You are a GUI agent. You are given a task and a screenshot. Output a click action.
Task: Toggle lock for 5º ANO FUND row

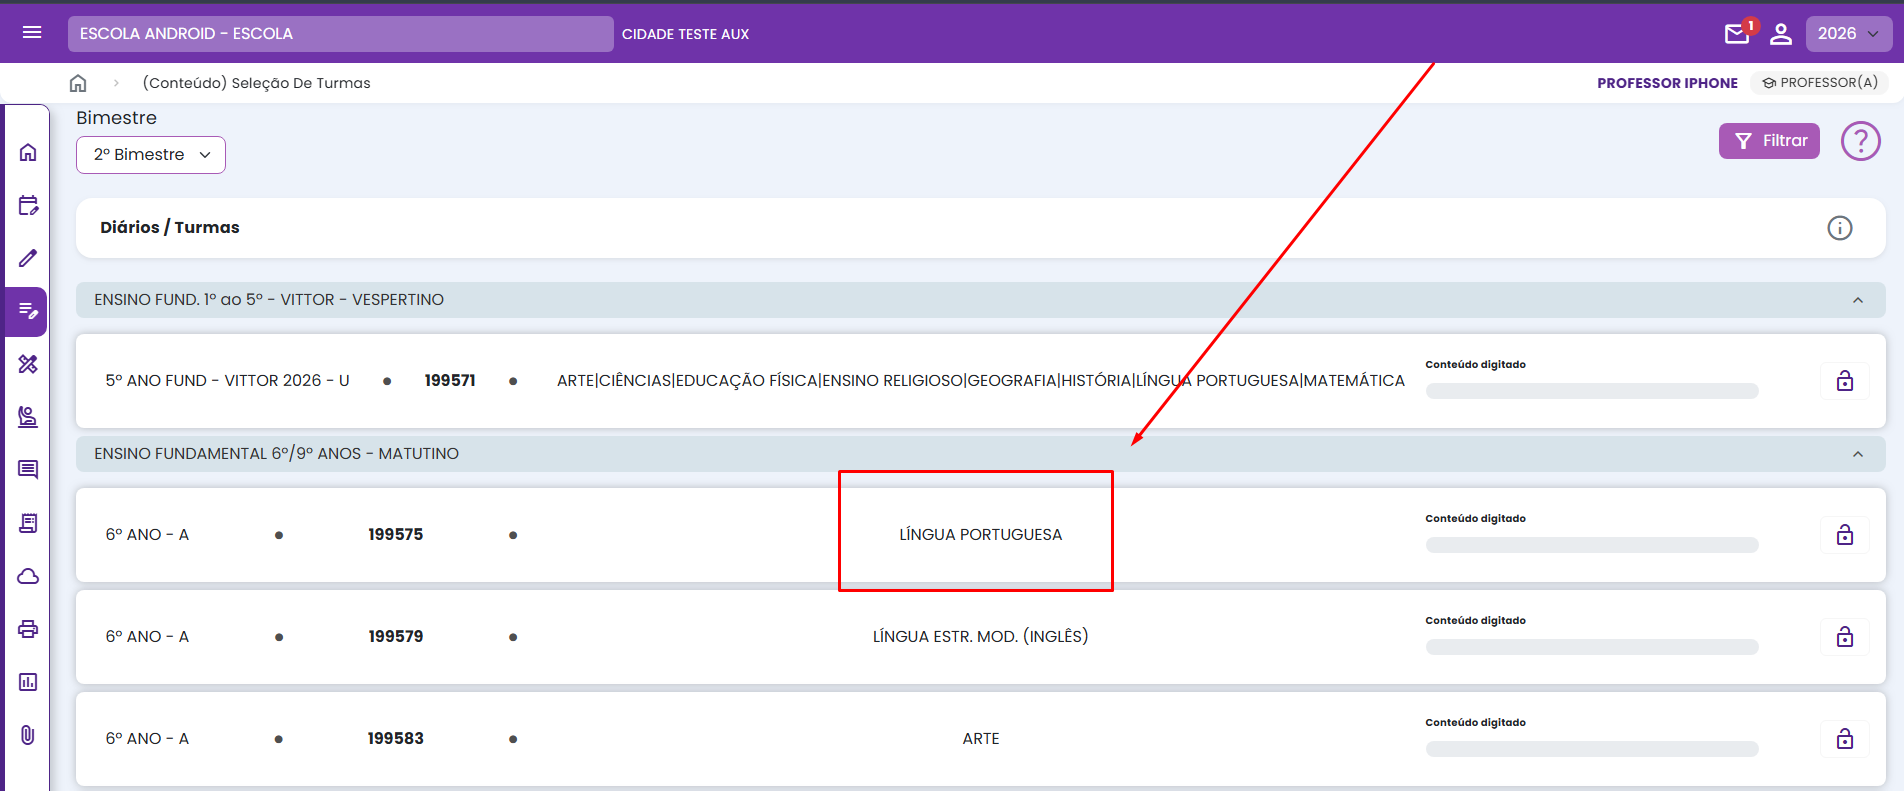tap(1844, 381)
